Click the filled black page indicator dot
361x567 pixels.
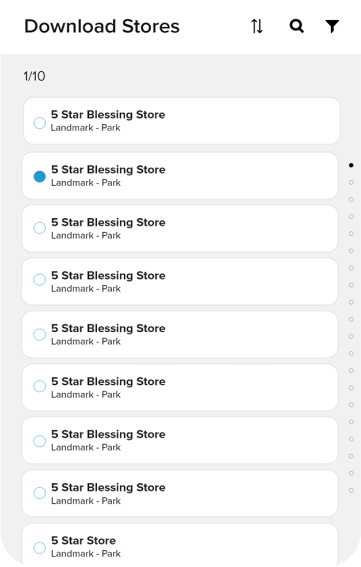pyautogui.click(x=351, y=165)
